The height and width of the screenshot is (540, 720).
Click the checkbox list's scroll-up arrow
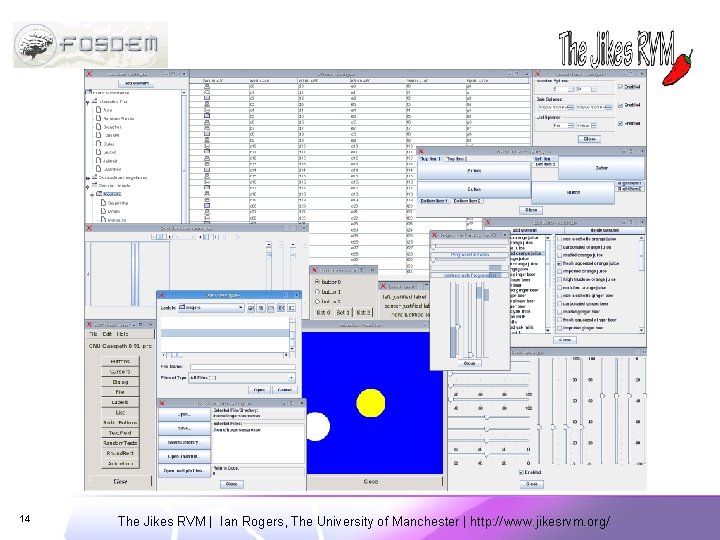pos(641,238)
